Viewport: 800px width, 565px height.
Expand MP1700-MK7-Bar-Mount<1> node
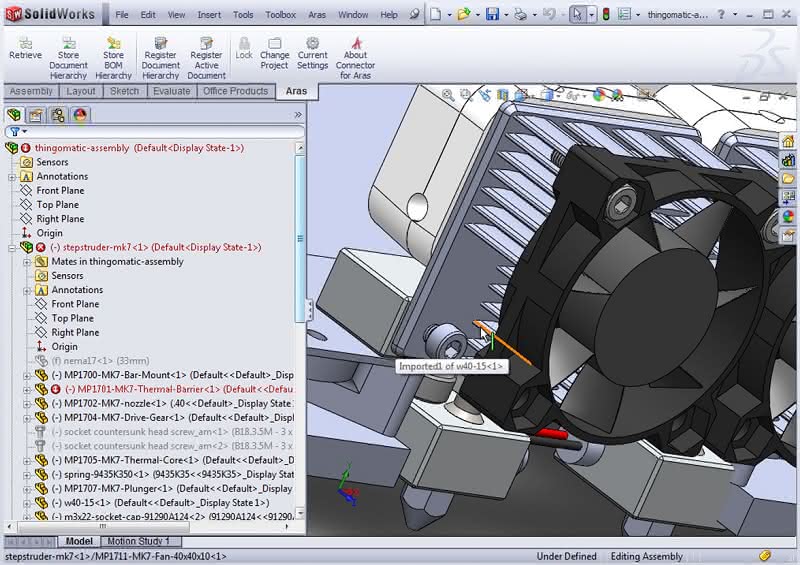[x=27, y=376]
